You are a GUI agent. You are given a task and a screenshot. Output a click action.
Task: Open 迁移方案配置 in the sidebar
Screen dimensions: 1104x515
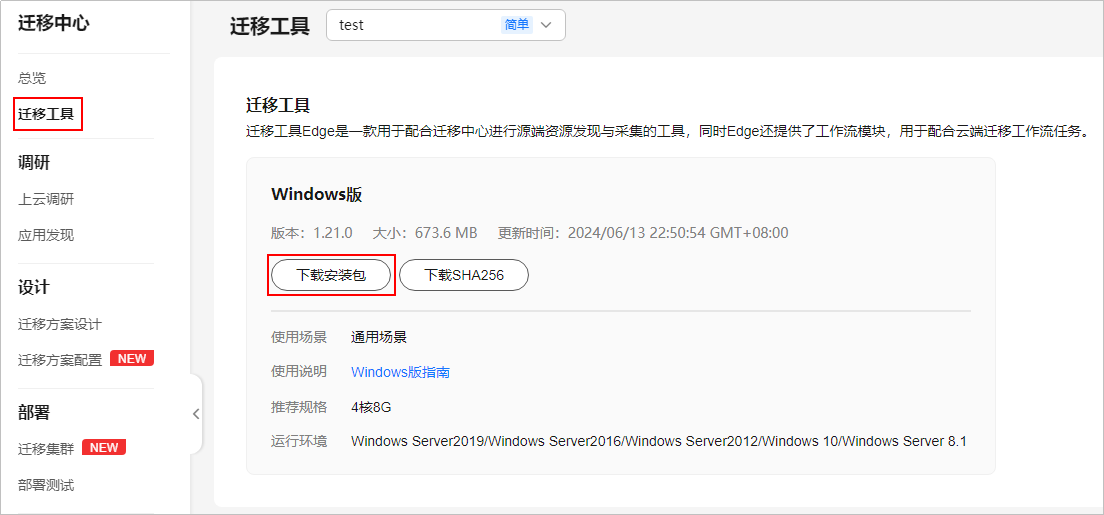tap(61, 359)
